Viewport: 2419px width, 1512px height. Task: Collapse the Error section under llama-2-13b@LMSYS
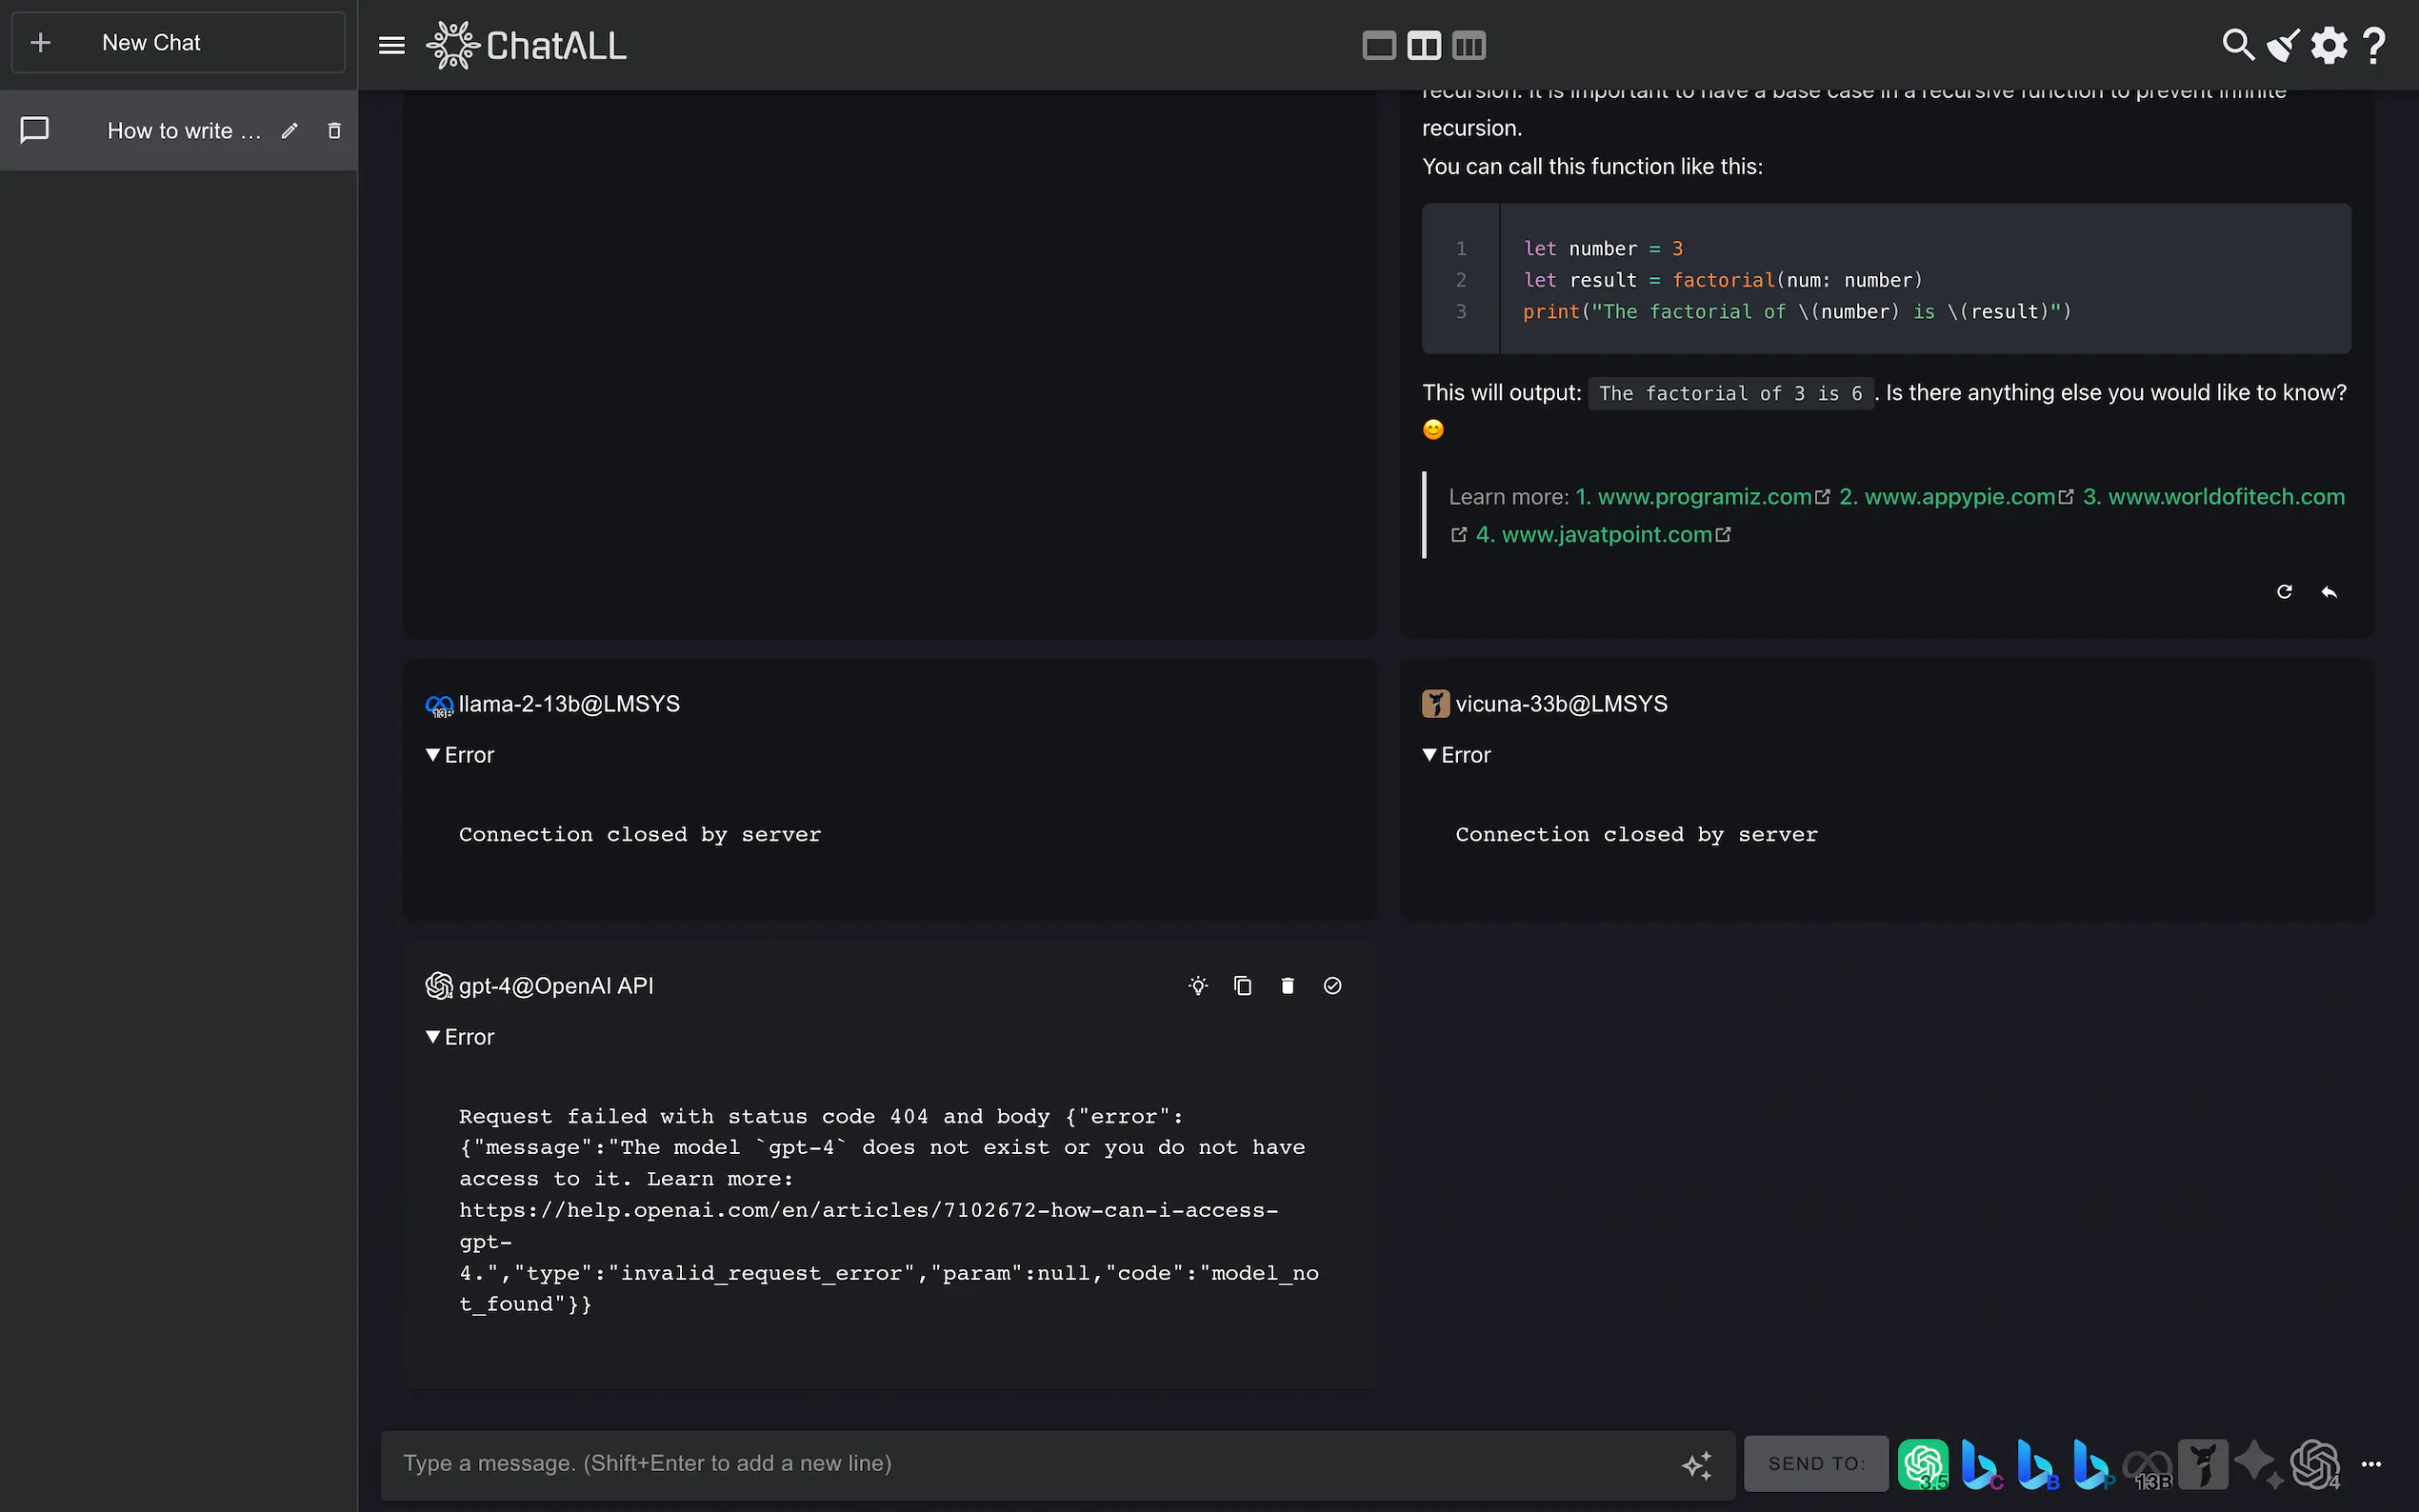[460, 755]
